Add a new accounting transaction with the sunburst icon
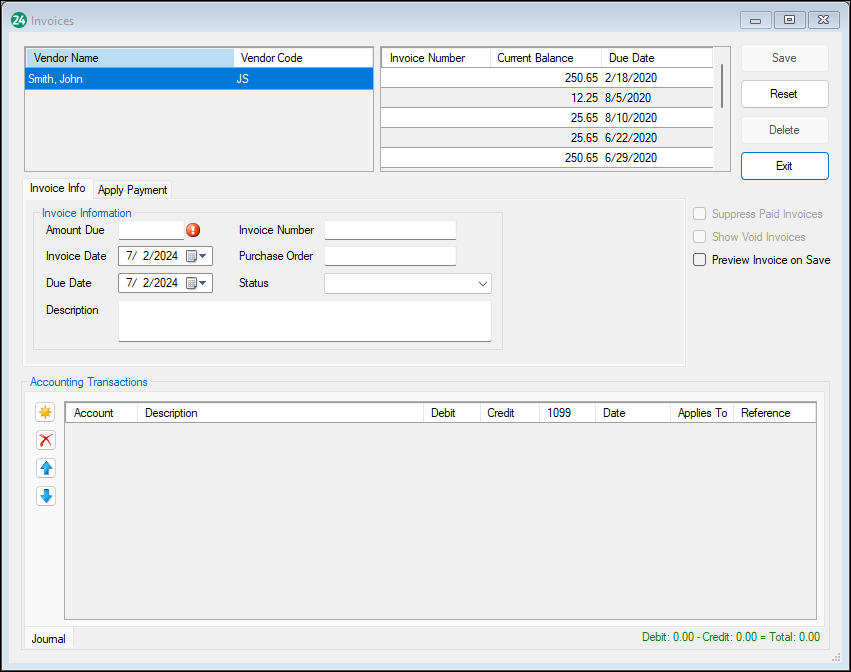 click(x=45, y=412)
